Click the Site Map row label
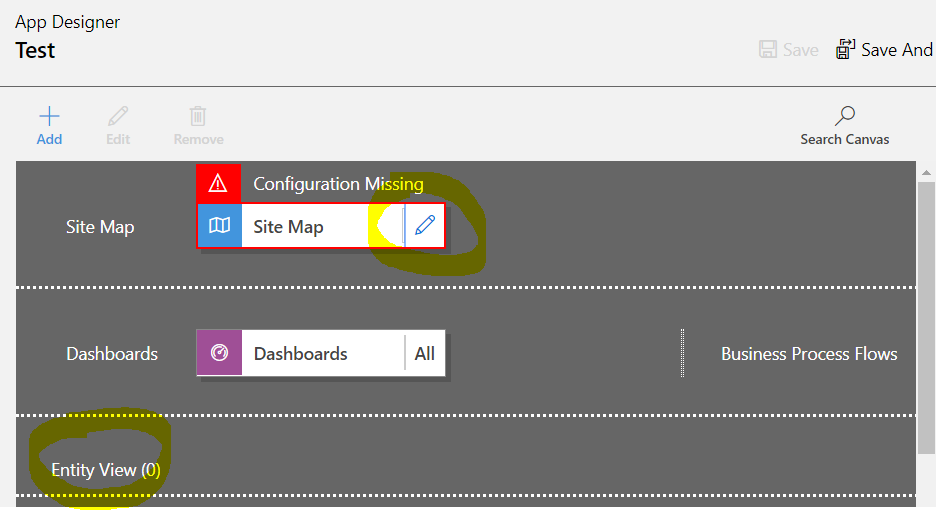This screenshot has width=936, height=510. [x=100, y=227]
